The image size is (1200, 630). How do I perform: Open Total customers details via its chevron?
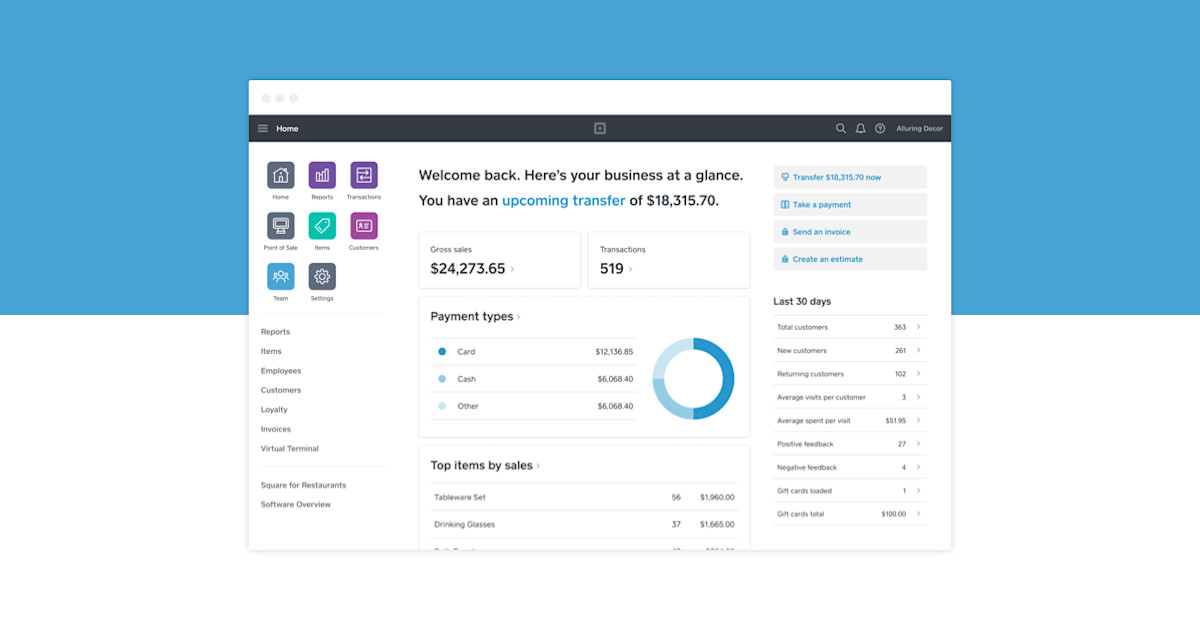pyautogui.click(x=916, y=327)
